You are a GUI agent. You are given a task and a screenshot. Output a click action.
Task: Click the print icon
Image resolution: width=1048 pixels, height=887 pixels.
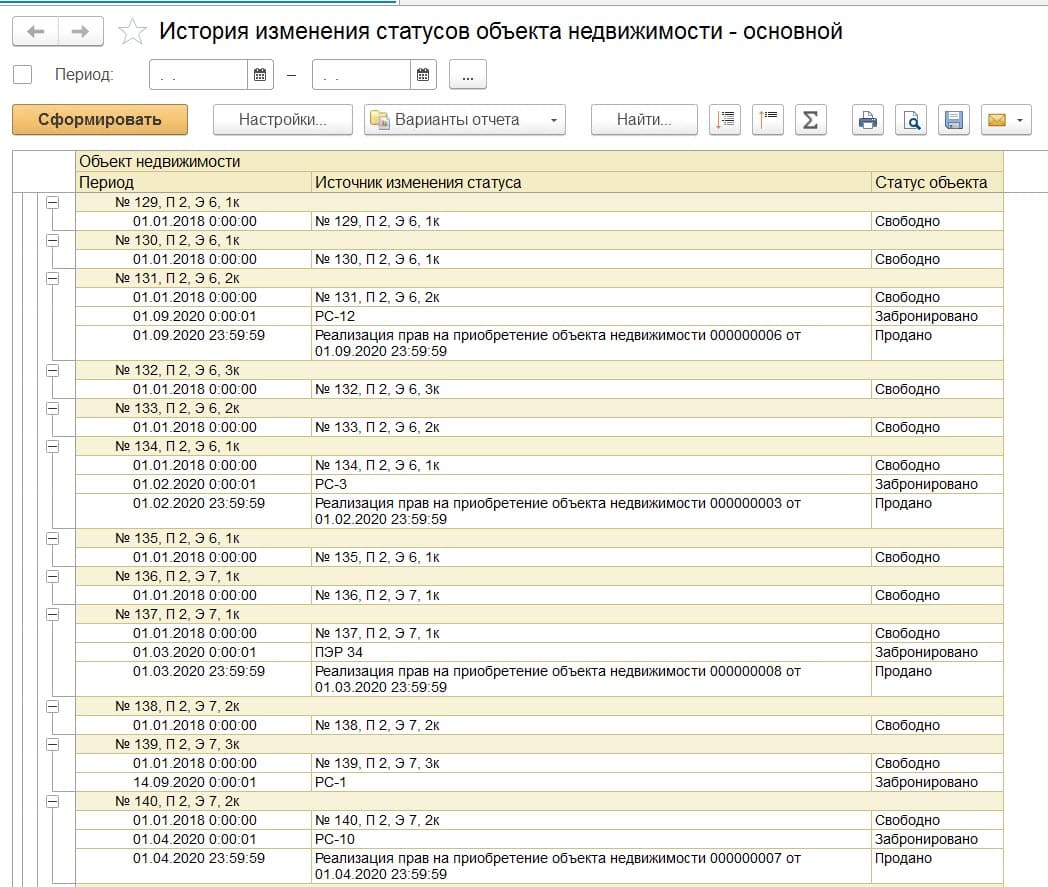[x=868, y=120]
